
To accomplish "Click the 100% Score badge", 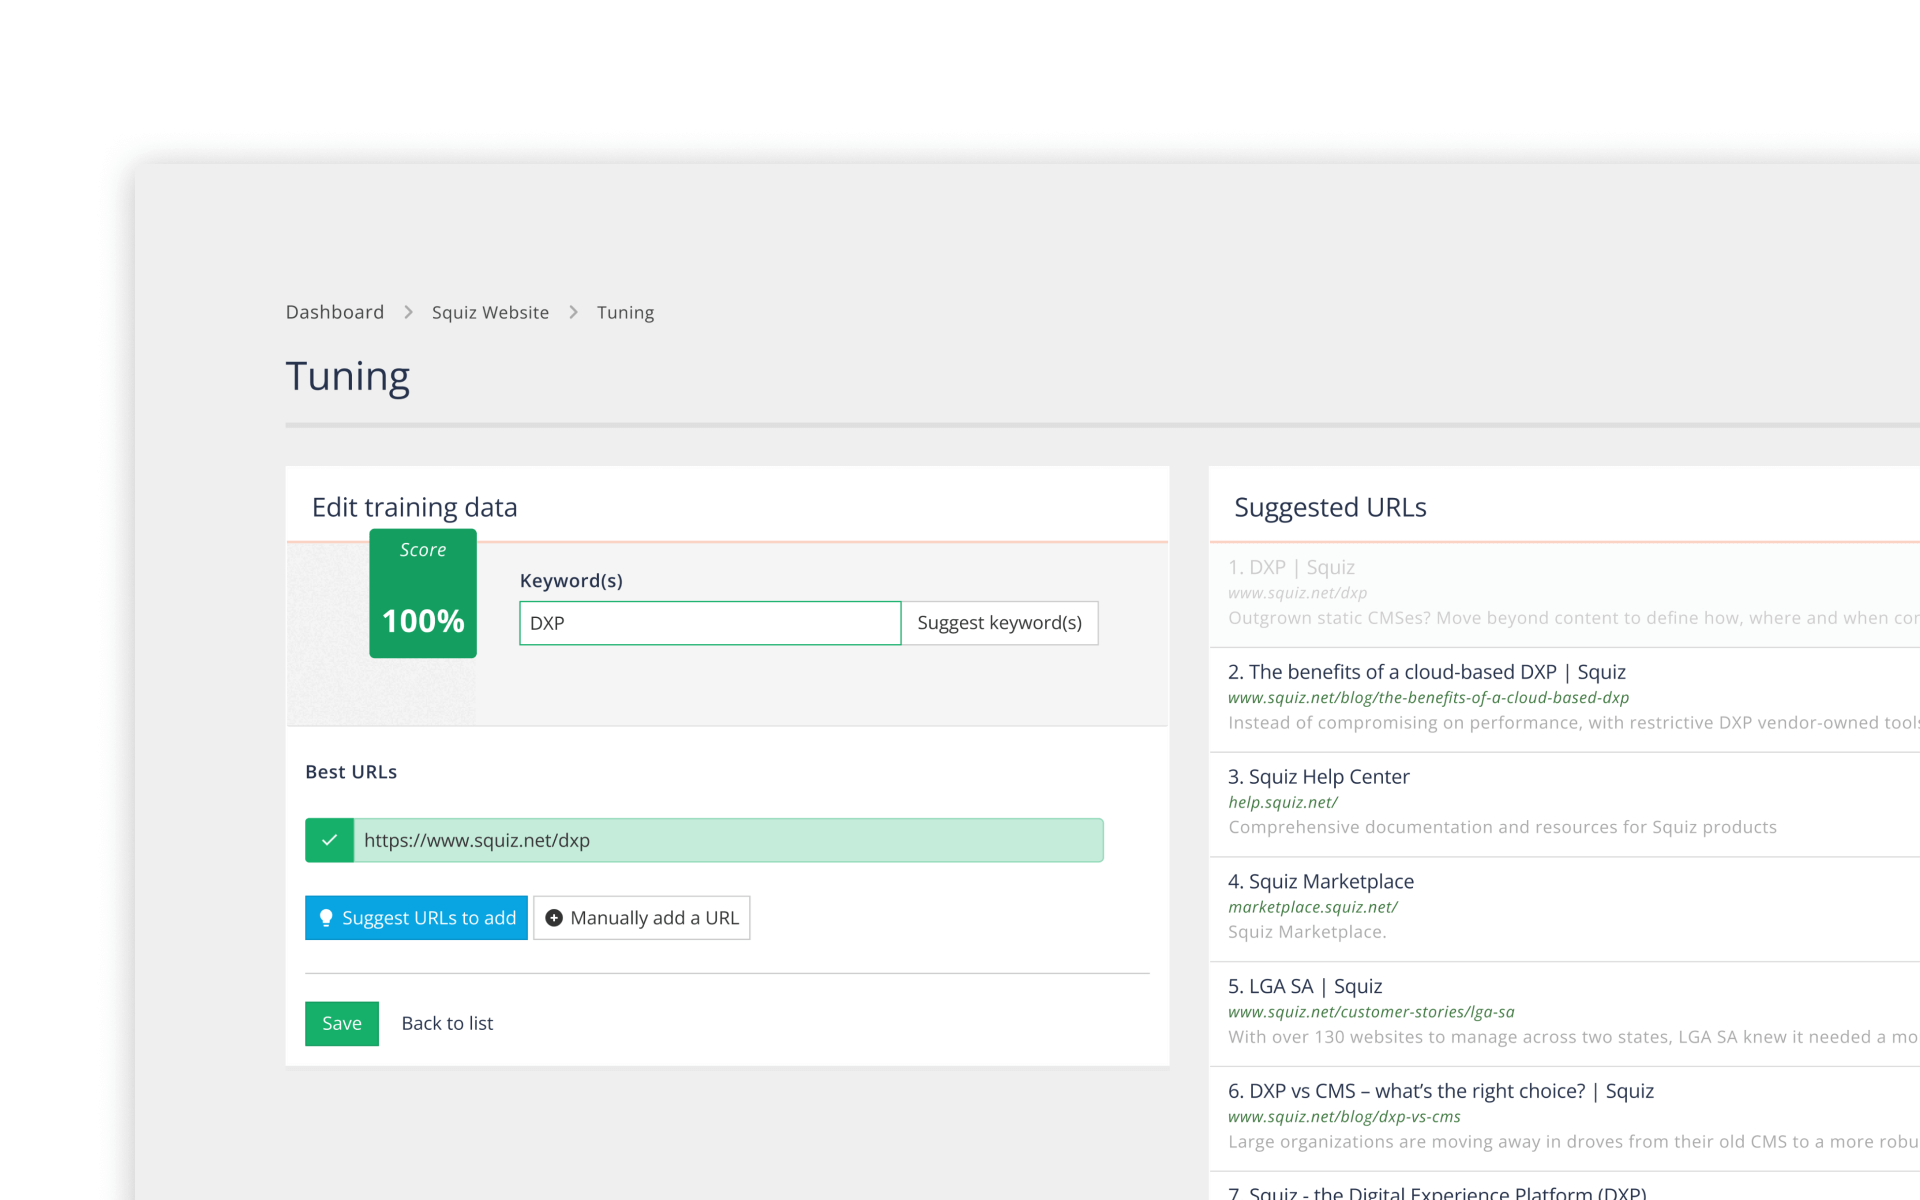I will click(422, 593).
